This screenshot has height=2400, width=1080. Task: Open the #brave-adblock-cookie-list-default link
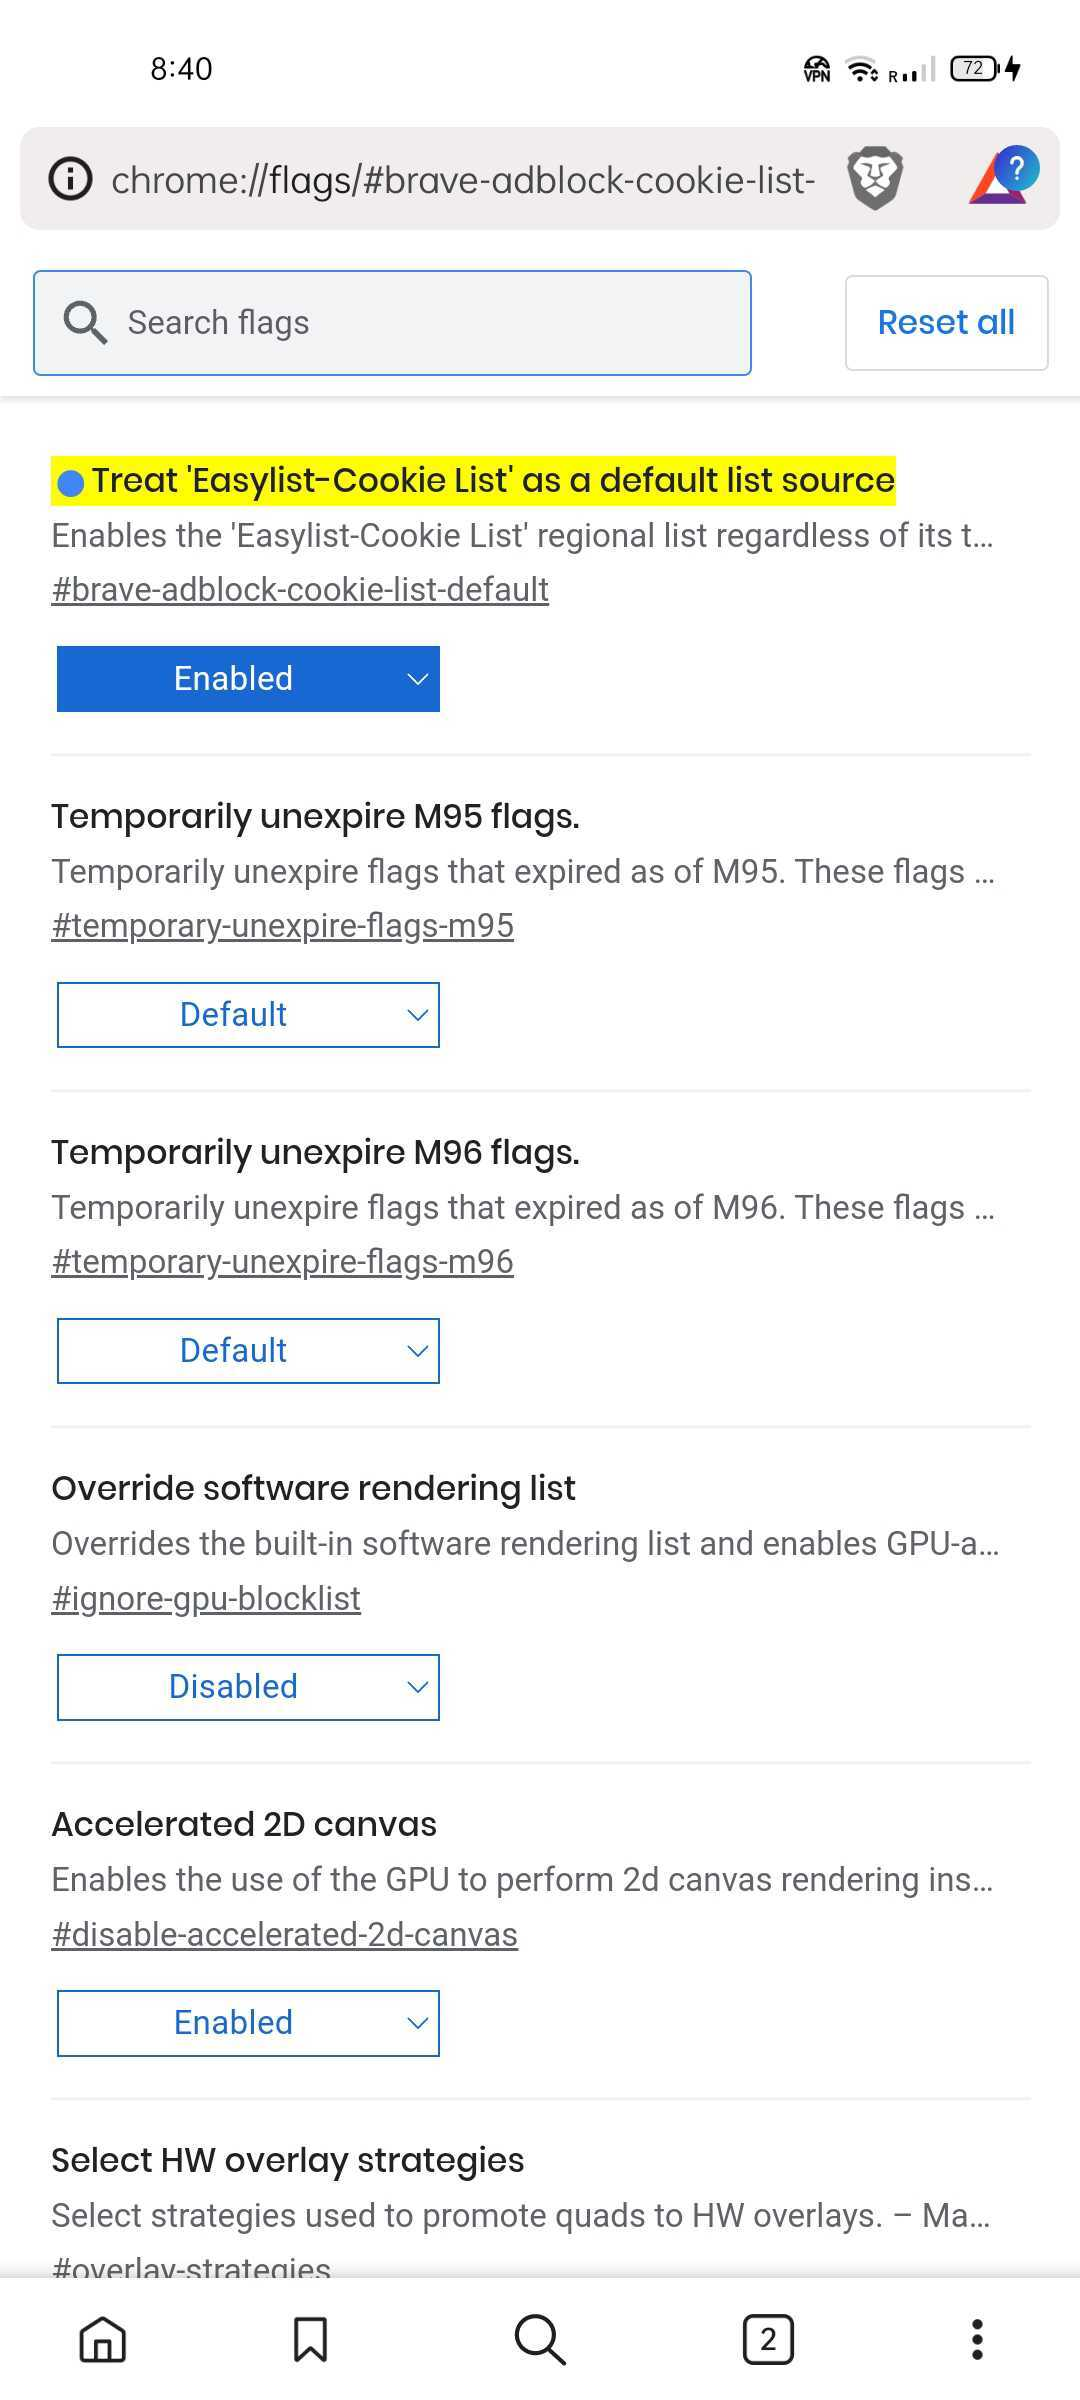tap(299, 589)
